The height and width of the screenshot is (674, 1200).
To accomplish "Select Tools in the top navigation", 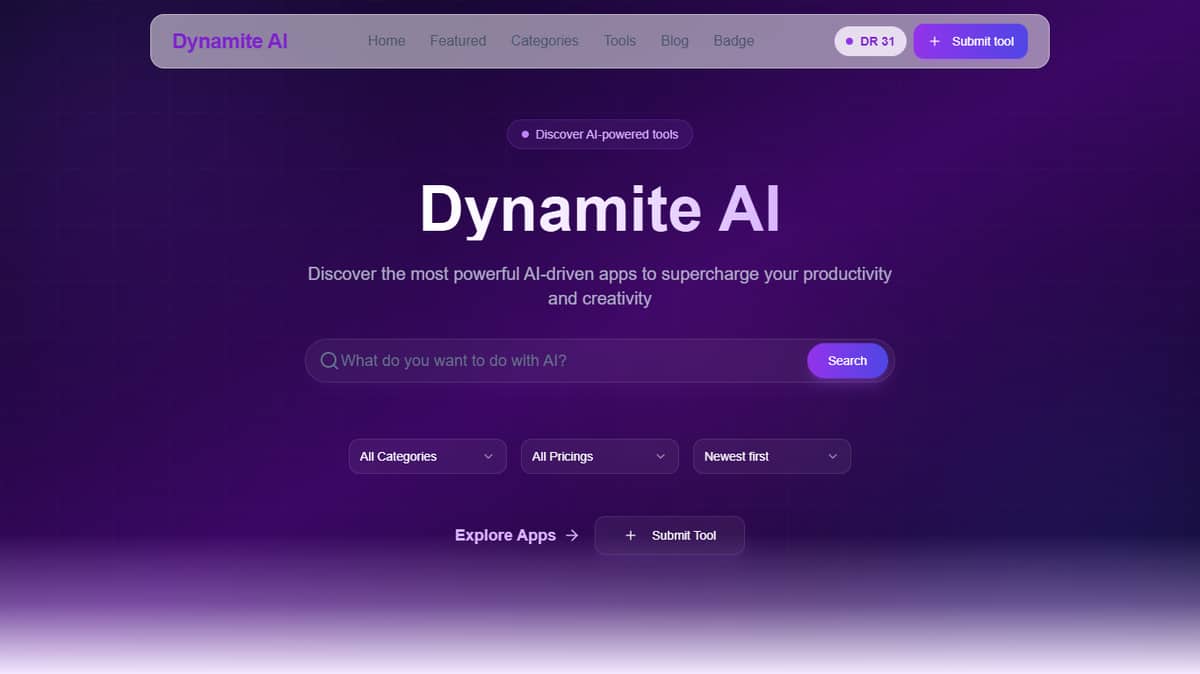I will [620, 41].
